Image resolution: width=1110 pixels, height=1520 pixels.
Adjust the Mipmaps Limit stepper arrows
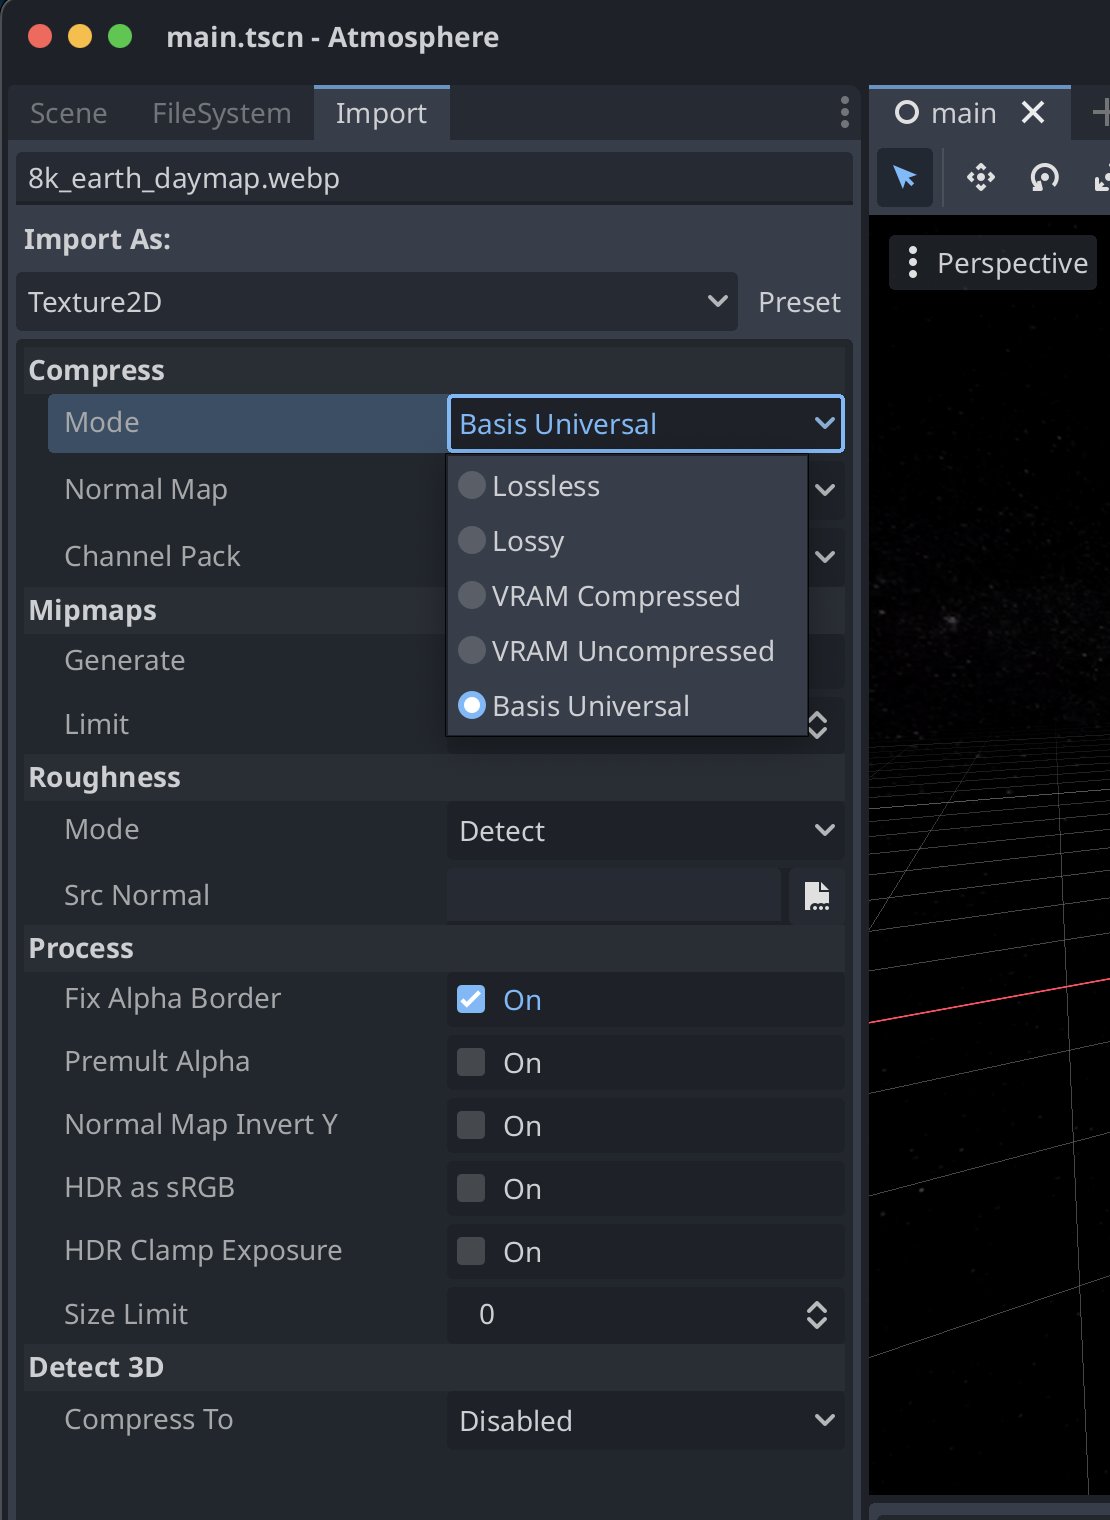(817, 725)
